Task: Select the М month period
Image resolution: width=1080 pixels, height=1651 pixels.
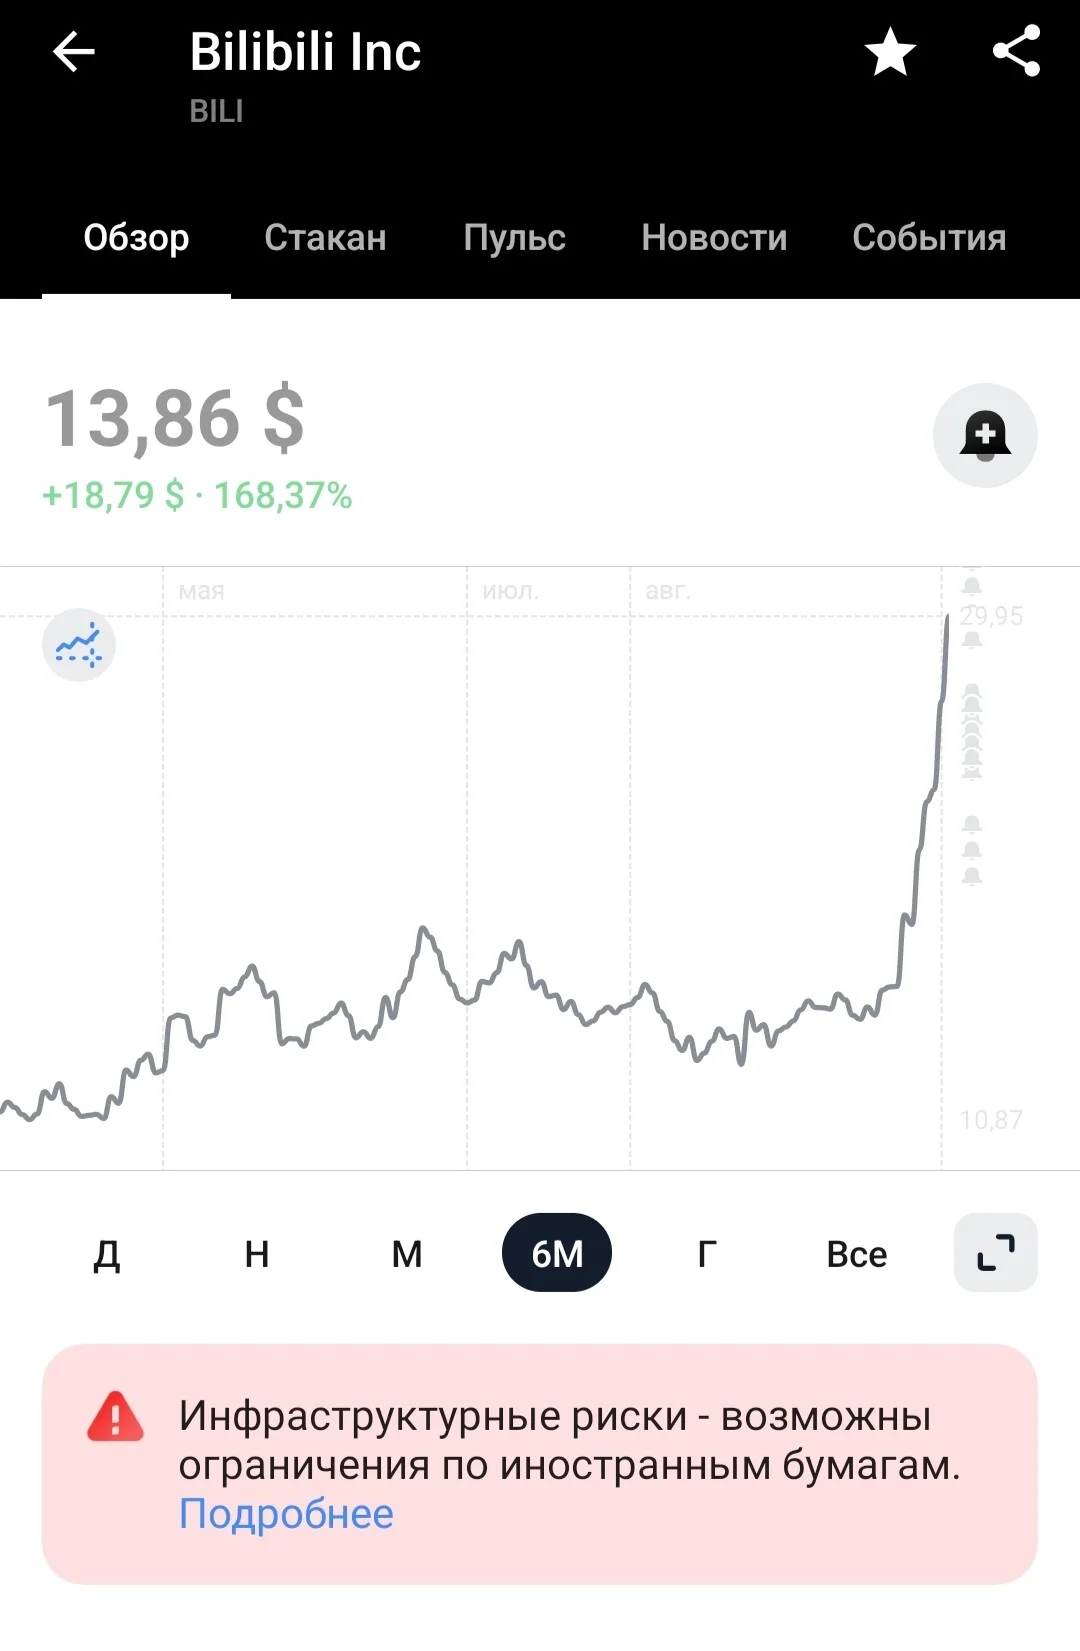Action: 407,1254
